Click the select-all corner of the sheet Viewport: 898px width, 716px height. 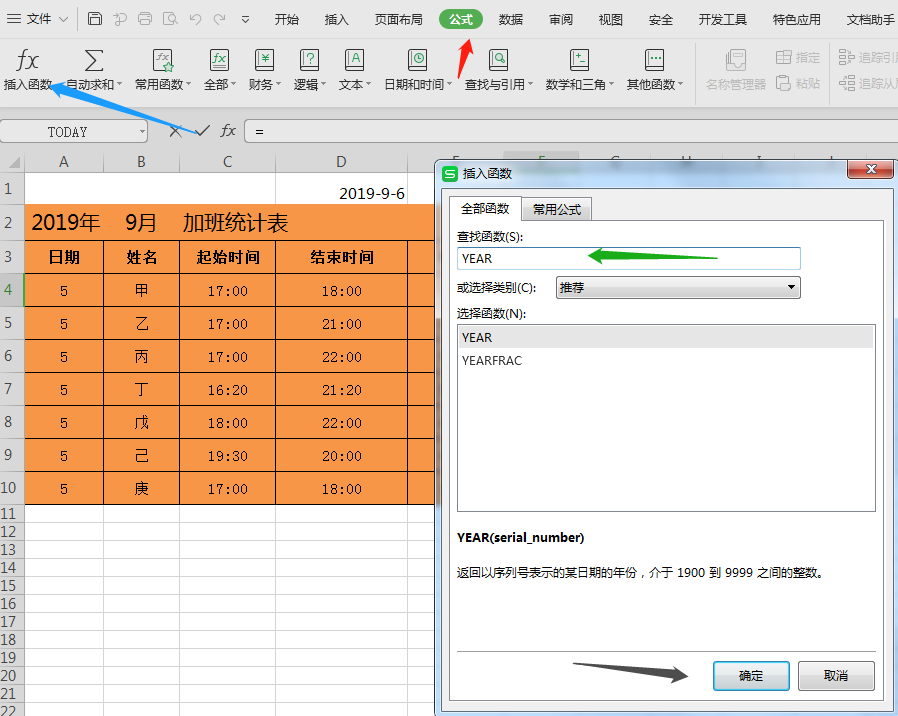[12, 162]
